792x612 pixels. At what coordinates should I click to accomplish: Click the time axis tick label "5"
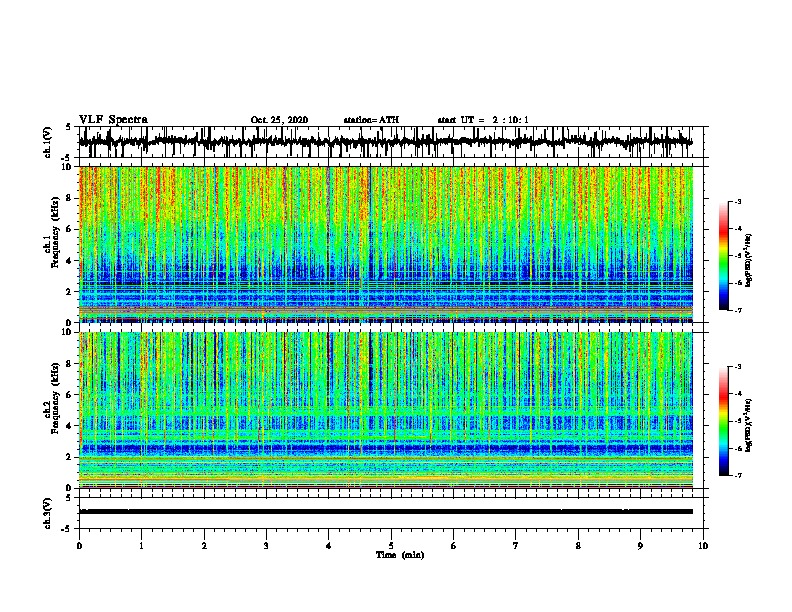pos(391,546)
